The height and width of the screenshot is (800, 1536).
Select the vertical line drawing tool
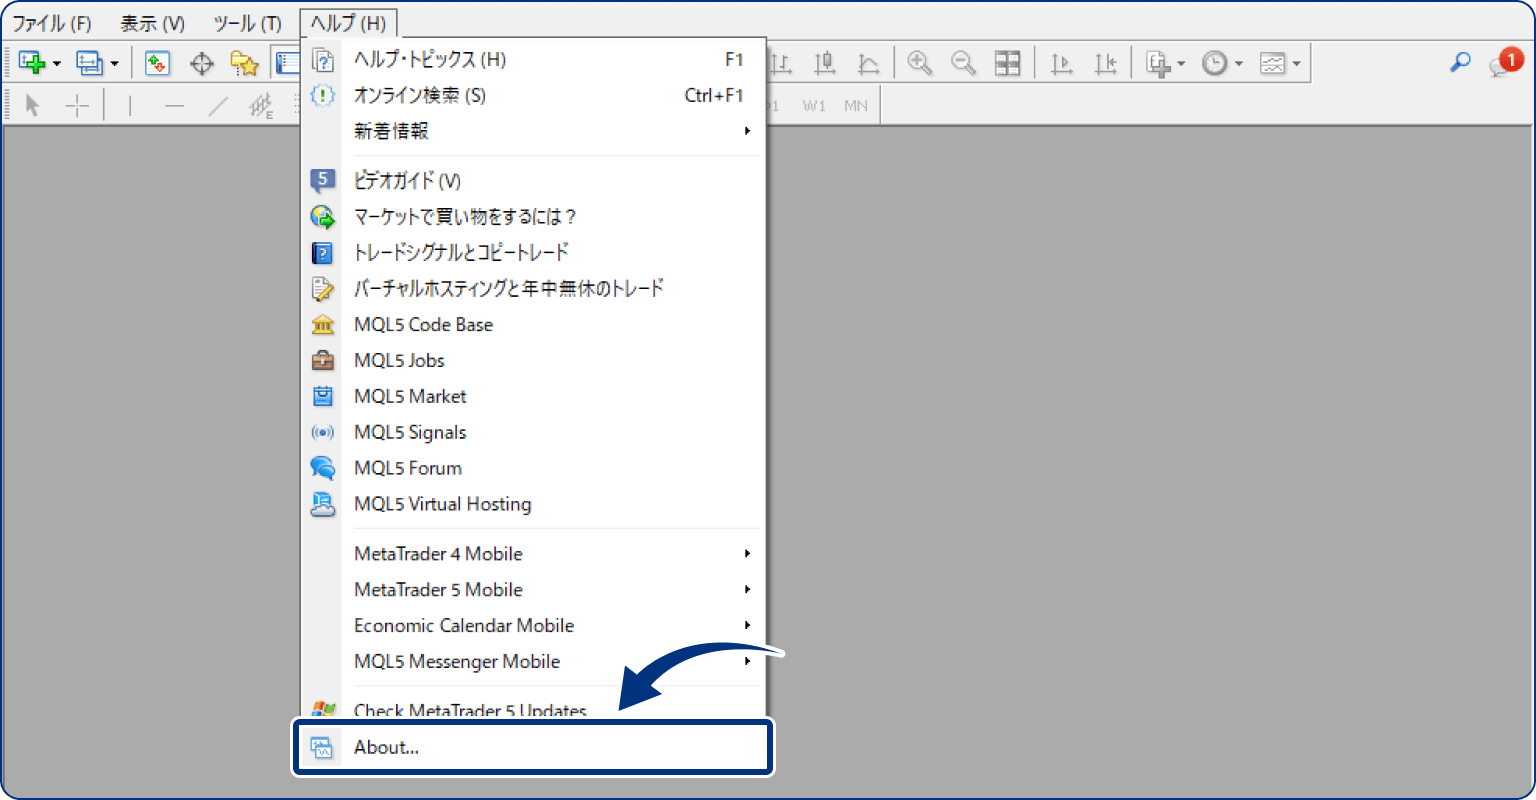[x=130, y=105]
